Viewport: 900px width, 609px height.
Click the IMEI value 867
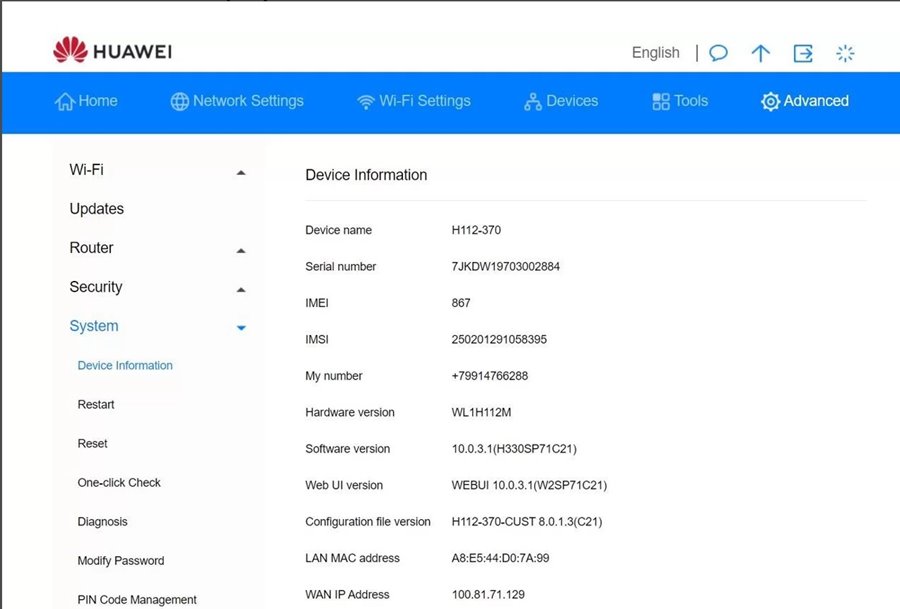(461, 303)
